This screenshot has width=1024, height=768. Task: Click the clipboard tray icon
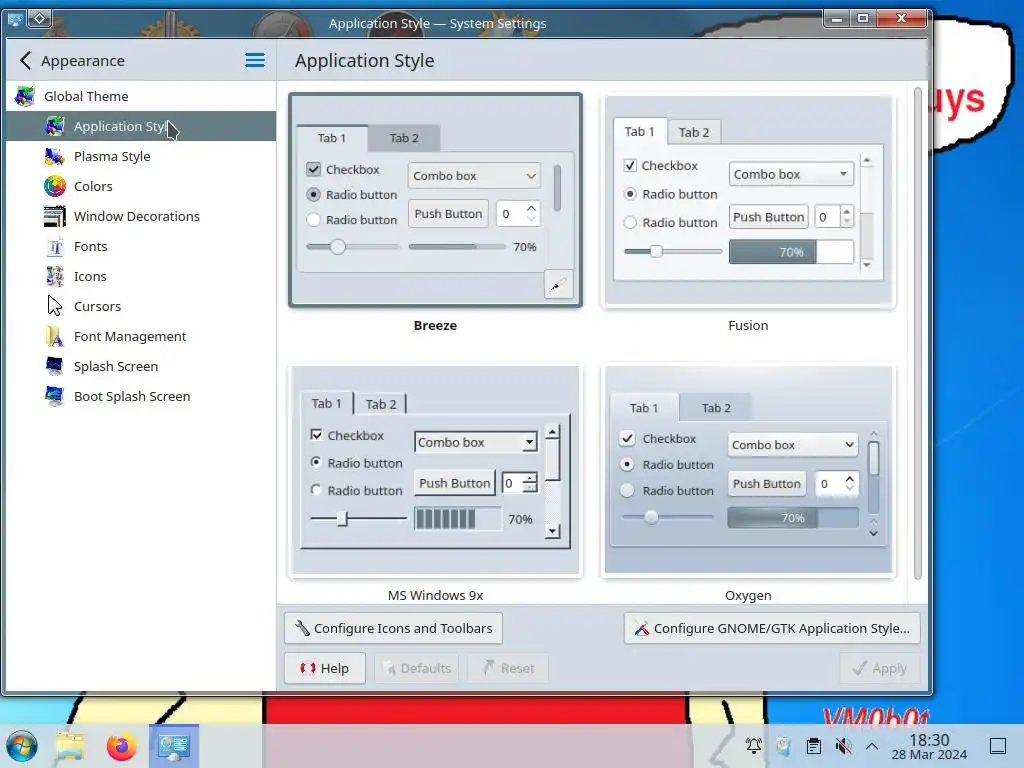point(814,746)
